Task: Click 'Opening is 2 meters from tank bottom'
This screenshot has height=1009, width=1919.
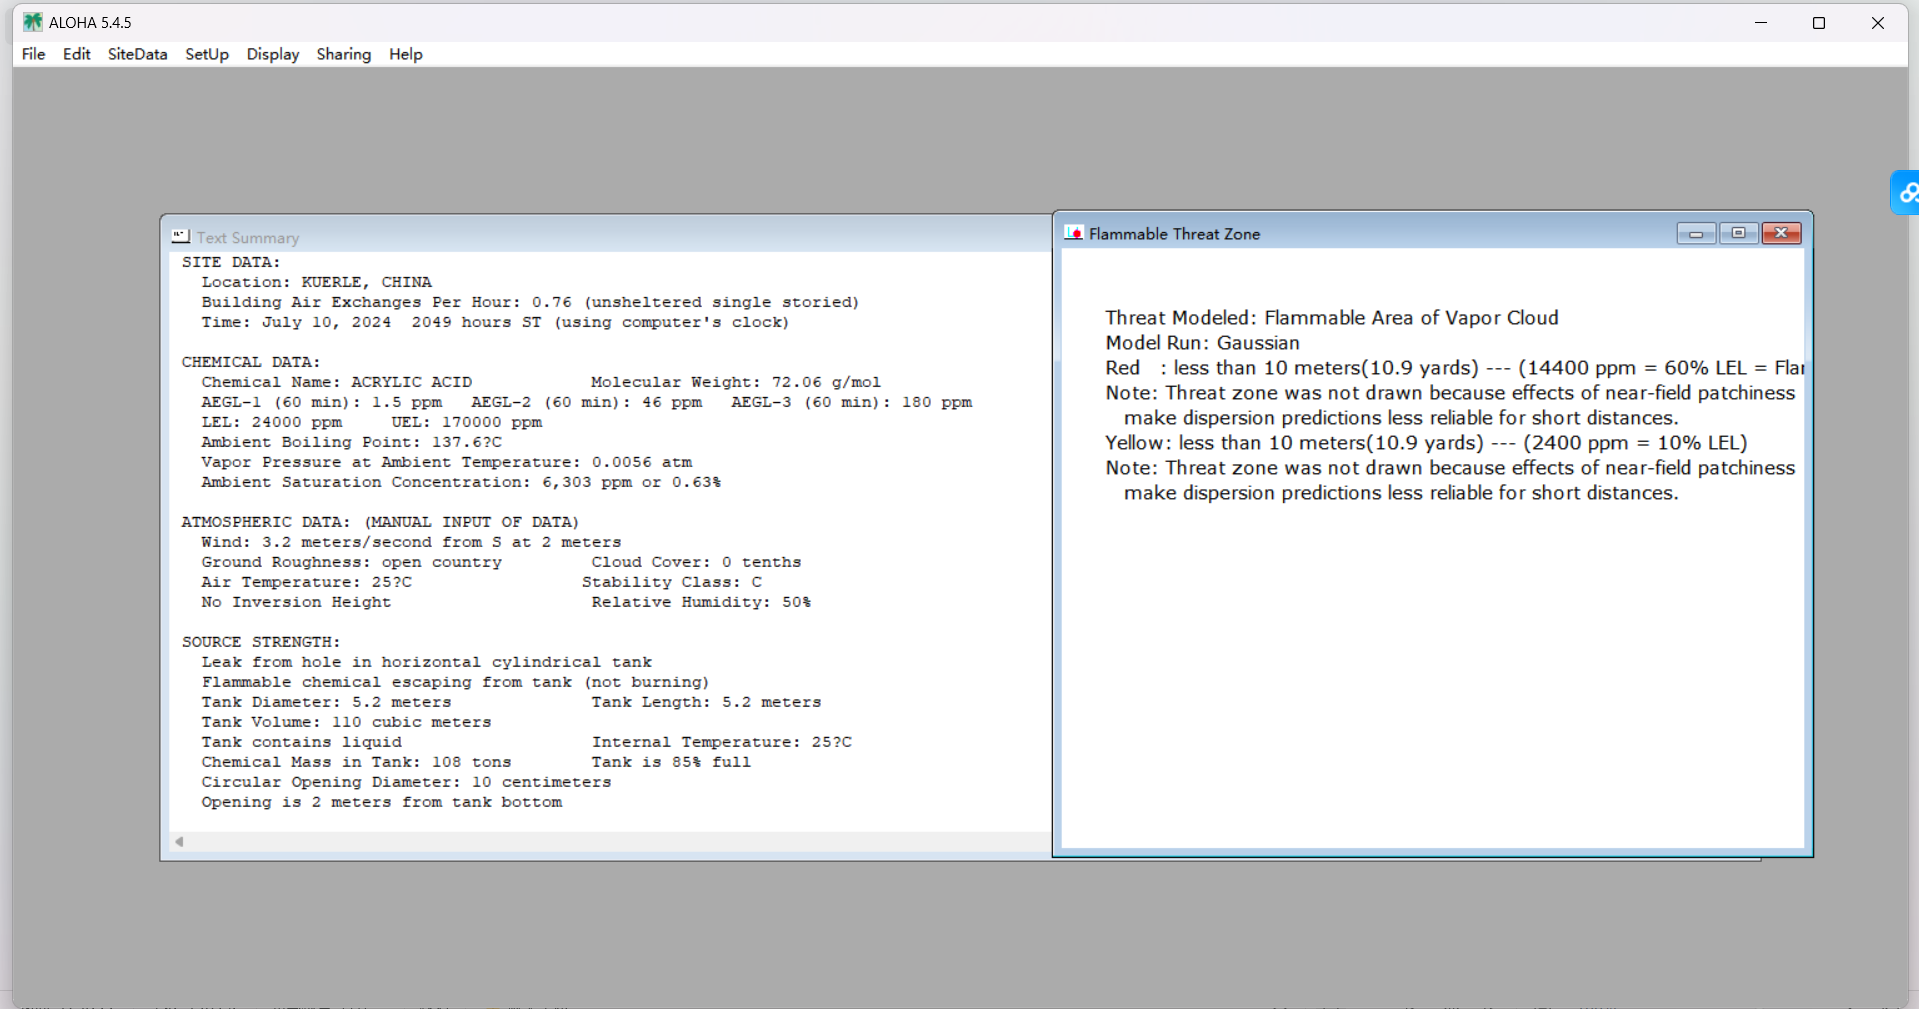Action: pos(381,802)
